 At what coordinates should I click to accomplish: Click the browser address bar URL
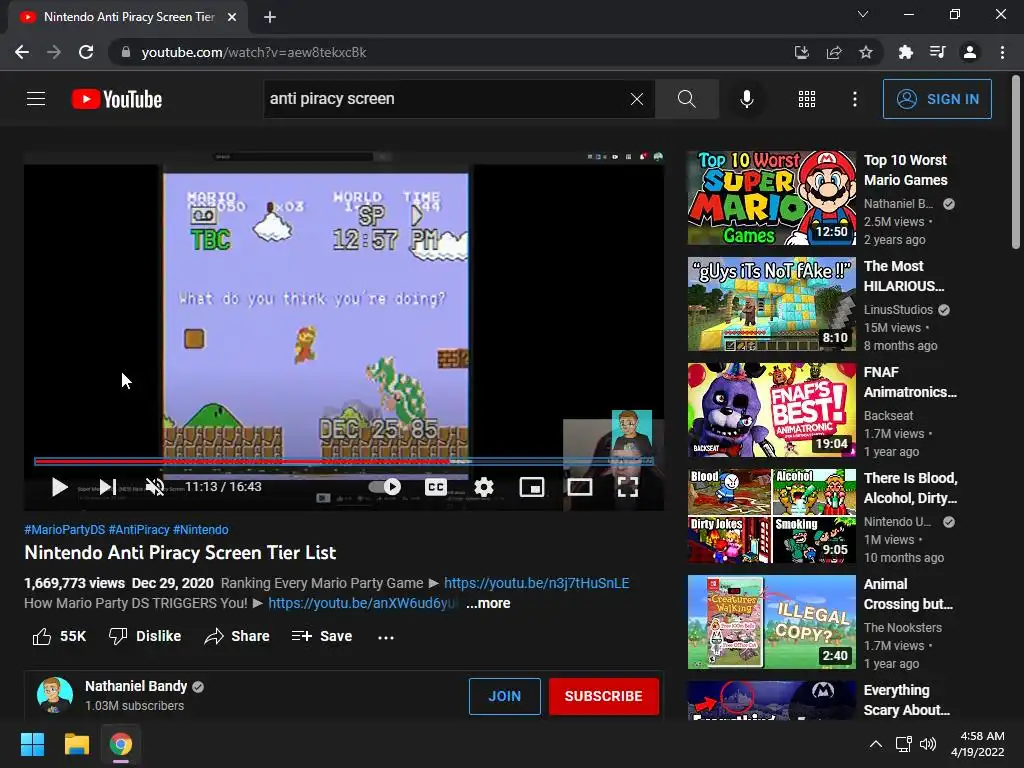(253, 52)
